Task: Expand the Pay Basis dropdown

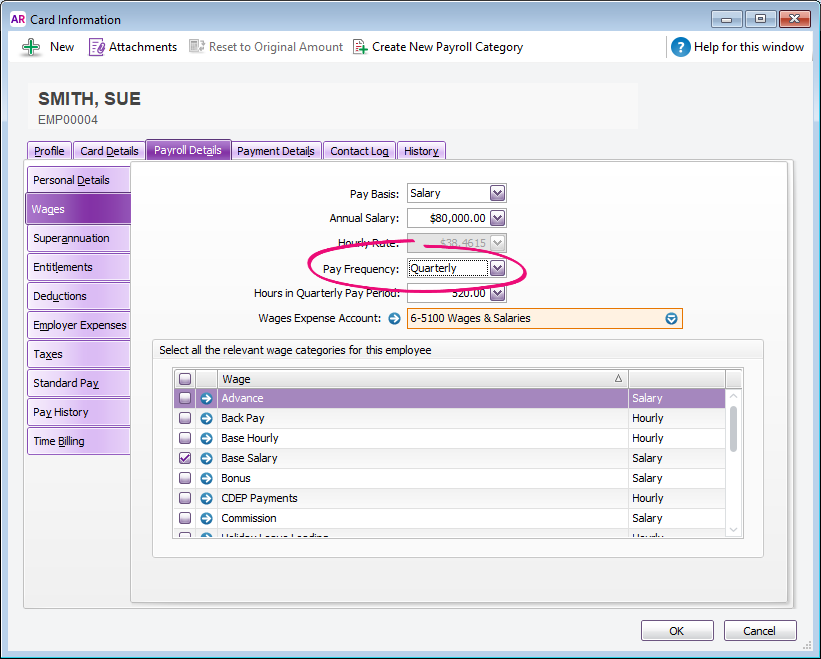Action: 497,194
